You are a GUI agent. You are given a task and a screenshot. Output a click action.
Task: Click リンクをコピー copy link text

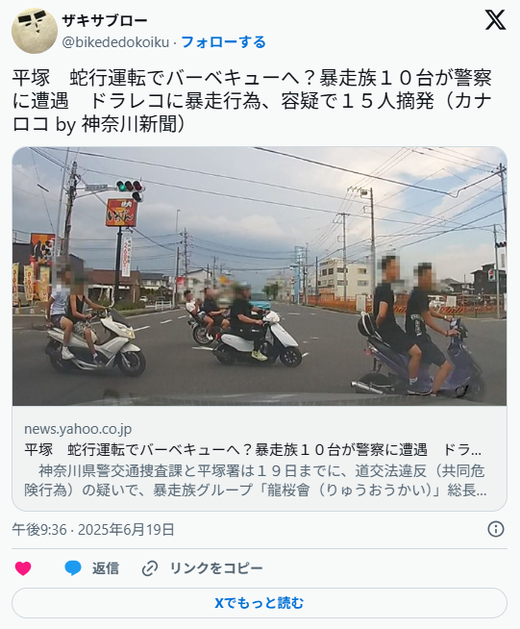tap(216, 568)
